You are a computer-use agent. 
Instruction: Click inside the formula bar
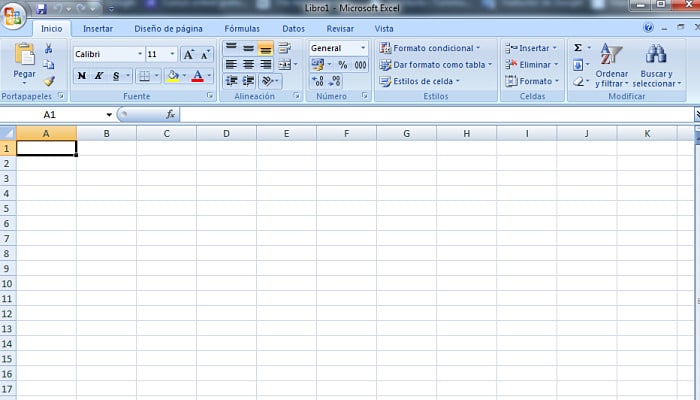[437, 115]
